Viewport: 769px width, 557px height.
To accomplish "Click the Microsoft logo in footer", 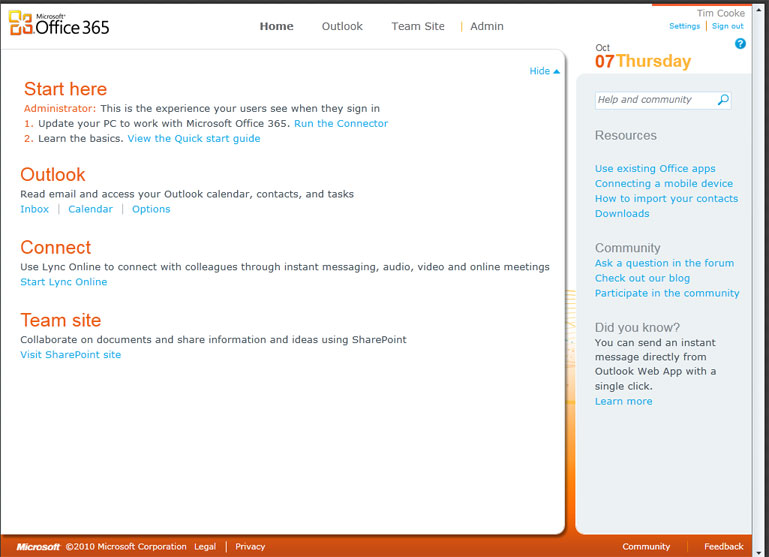I will tap(38, 547).
